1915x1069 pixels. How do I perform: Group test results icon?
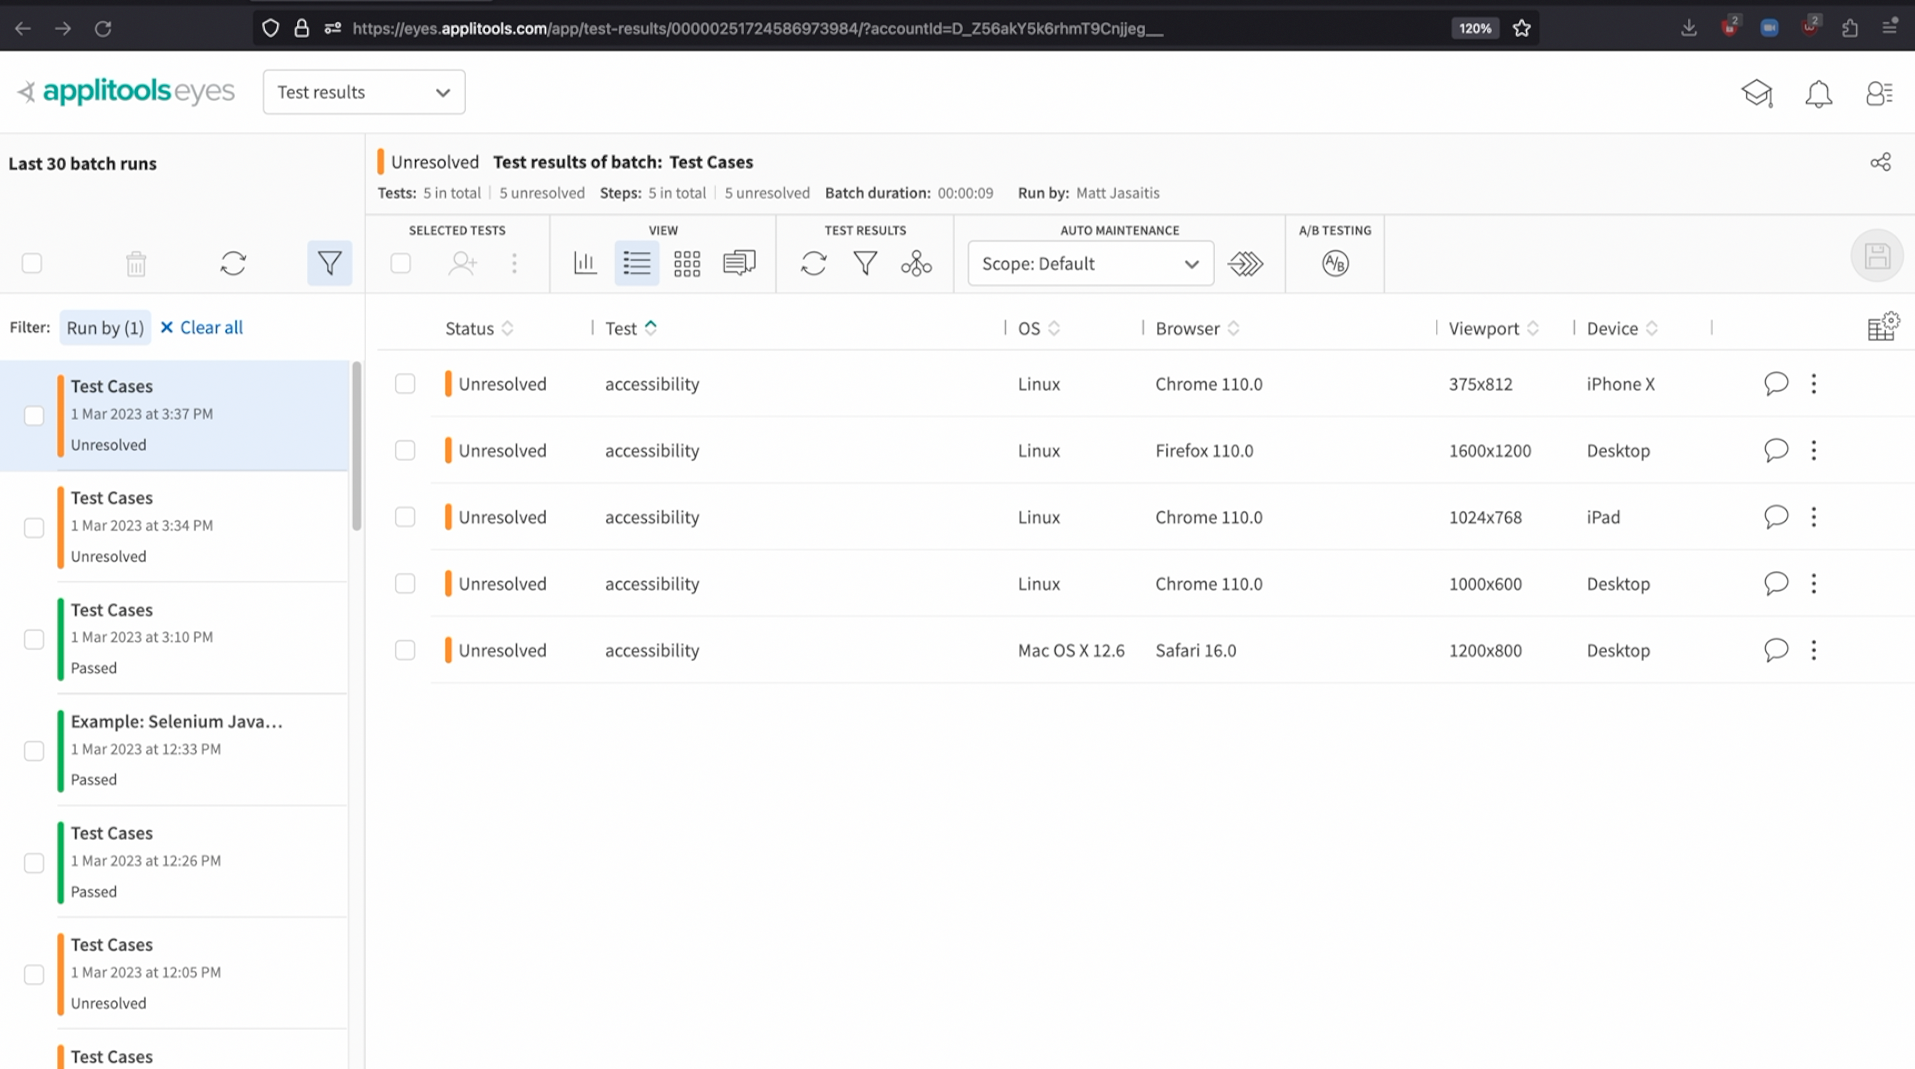(916, 263)
